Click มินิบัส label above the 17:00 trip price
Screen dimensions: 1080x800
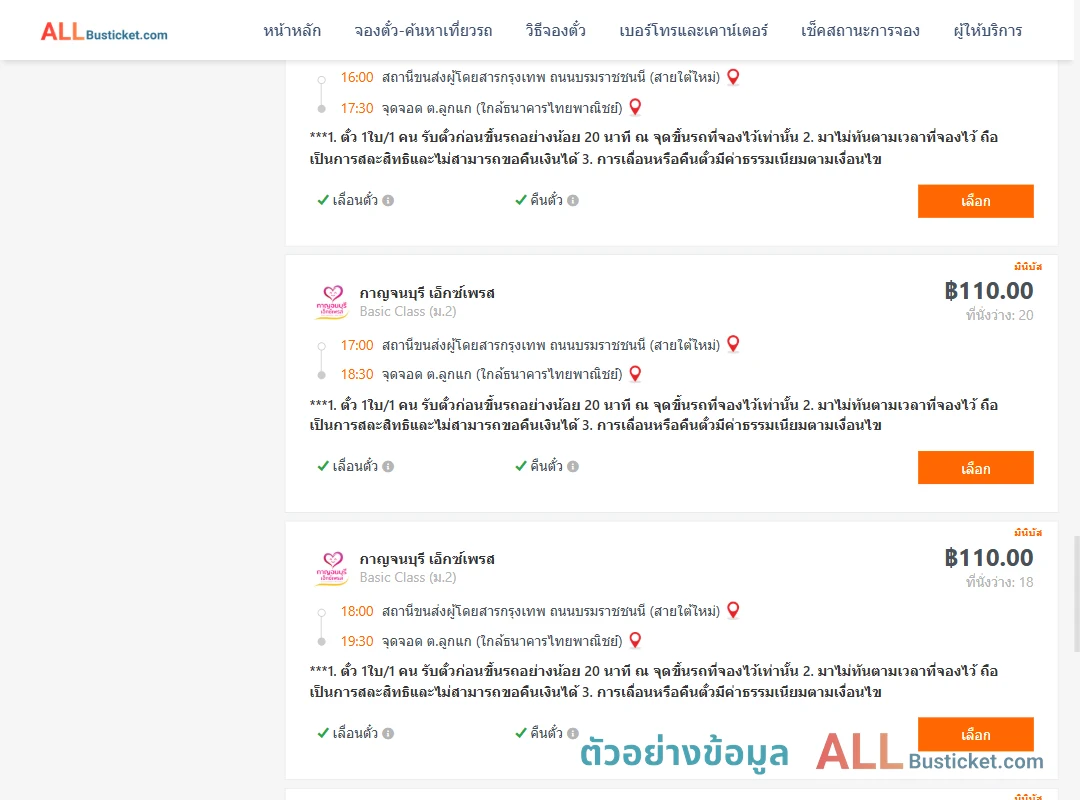click(1028, 266)
